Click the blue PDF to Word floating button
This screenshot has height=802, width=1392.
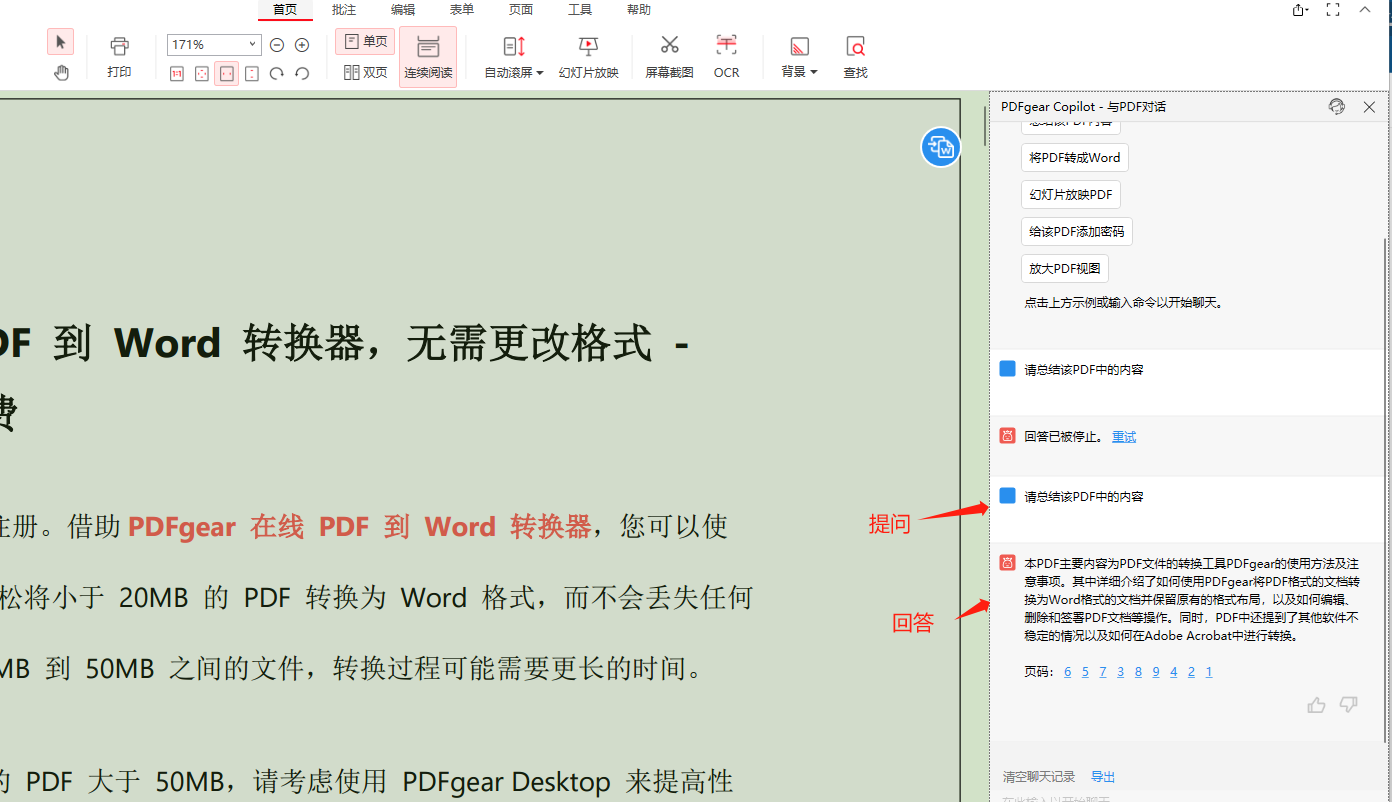coord(940,148)
